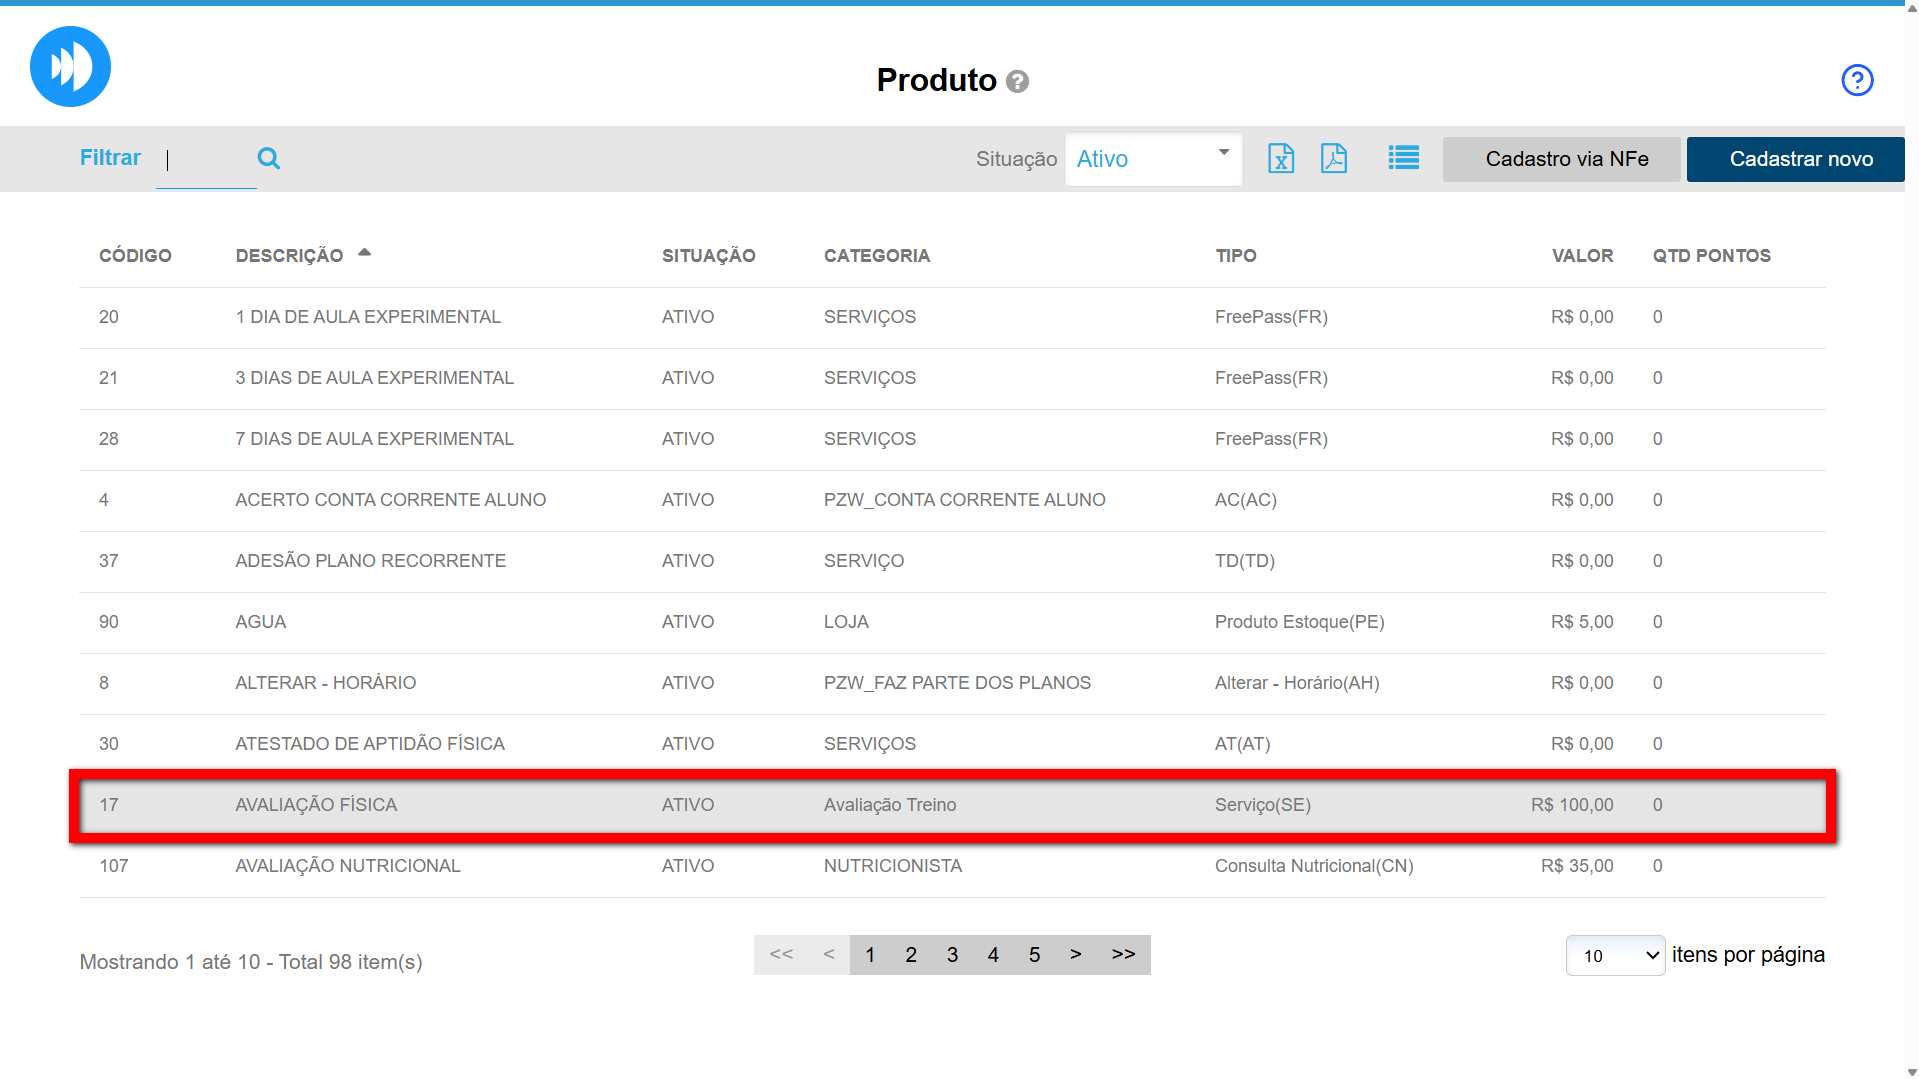Click the Cadastro via NFe button
Image resolution: width=1919 pixels, height=1079 pixels.
1566,159
